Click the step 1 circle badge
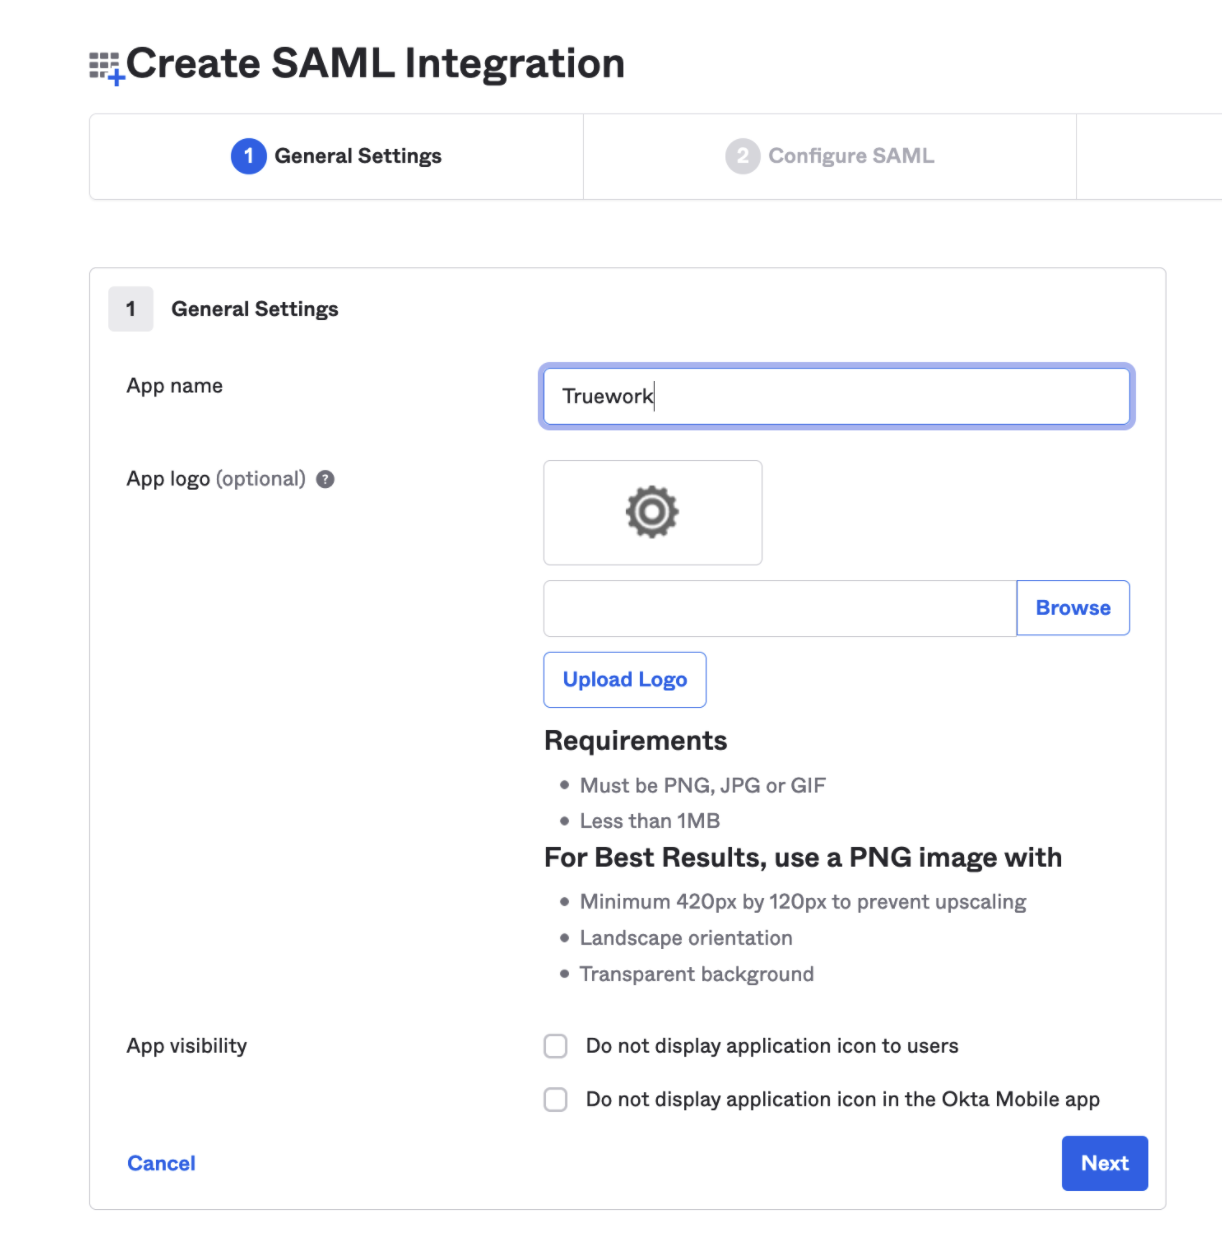 point(248,156)
